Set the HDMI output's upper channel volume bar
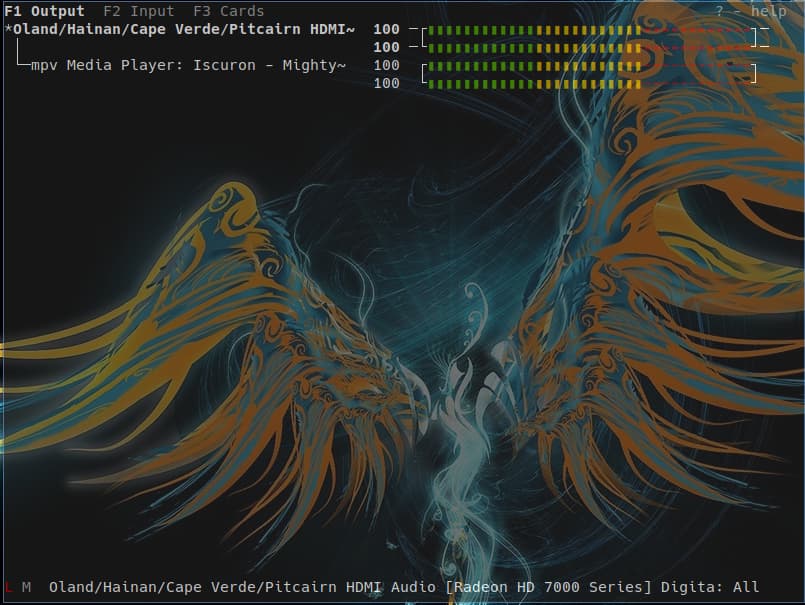This screenshot has height=605, width=805. click(x=589, y=31)
